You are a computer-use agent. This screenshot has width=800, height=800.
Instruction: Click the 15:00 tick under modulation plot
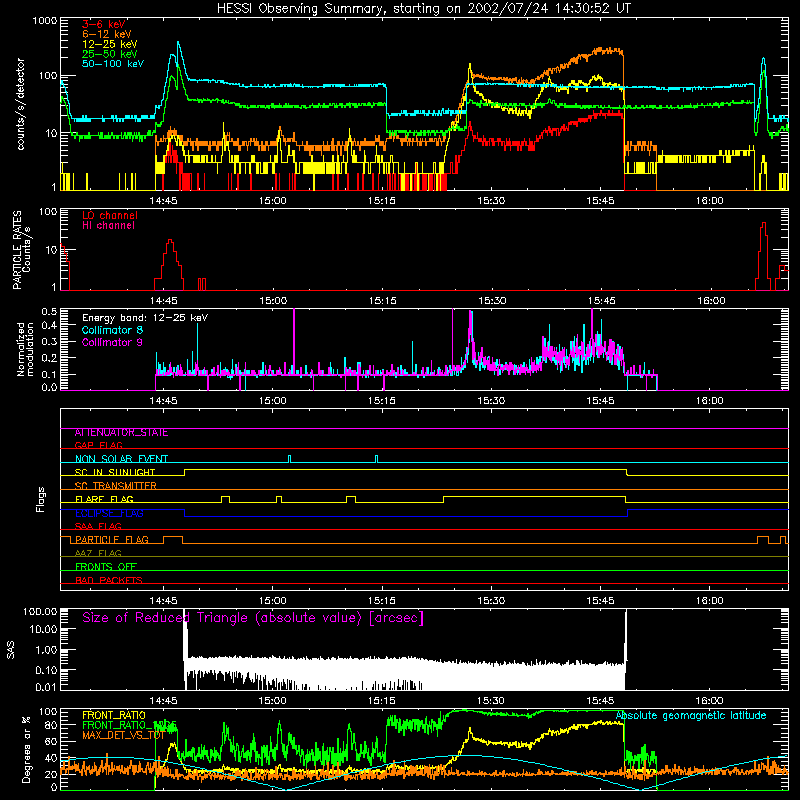[x=272, y=401]
